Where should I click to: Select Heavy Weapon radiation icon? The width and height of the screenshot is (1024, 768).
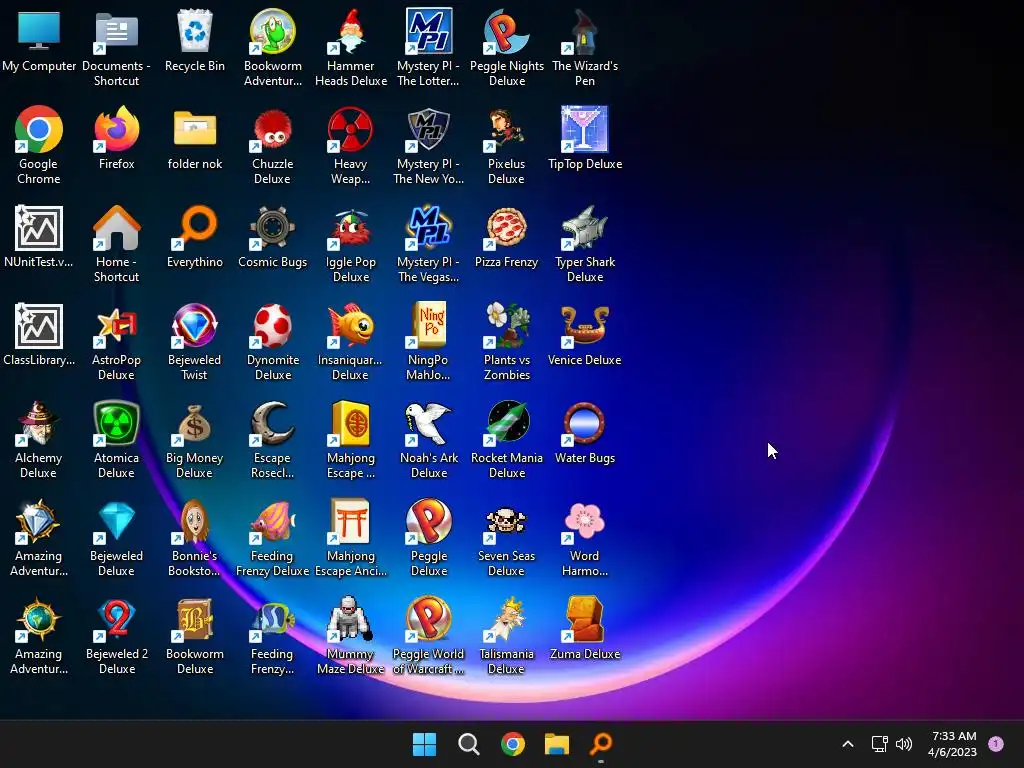351,129
